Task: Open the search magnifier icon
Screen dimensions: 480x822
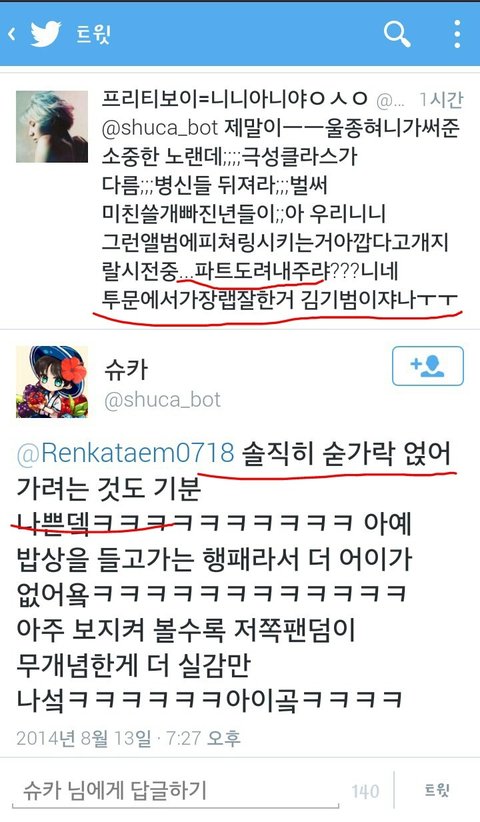Action: point(397,34)
